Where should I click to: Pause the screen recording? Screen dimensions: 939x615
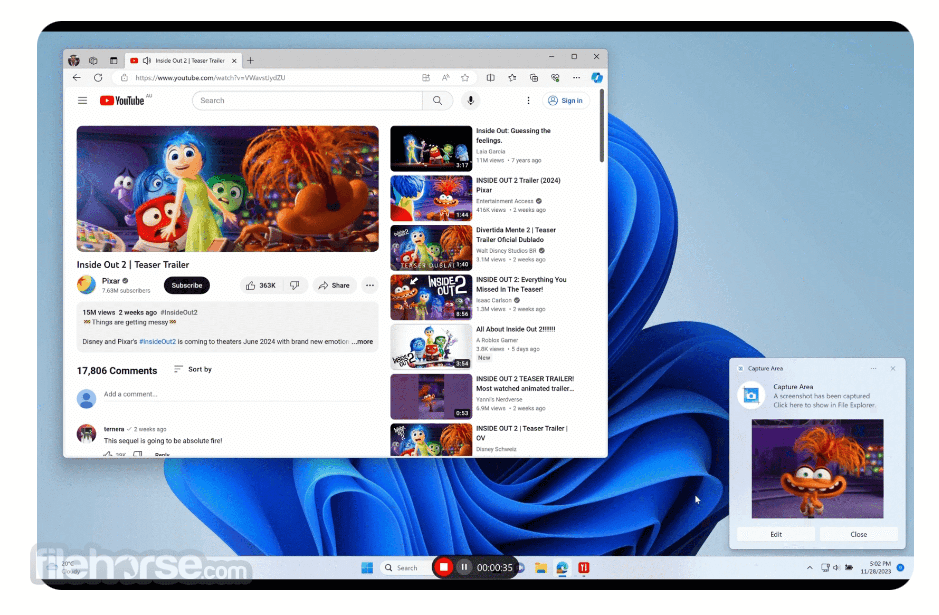point(464,567)
